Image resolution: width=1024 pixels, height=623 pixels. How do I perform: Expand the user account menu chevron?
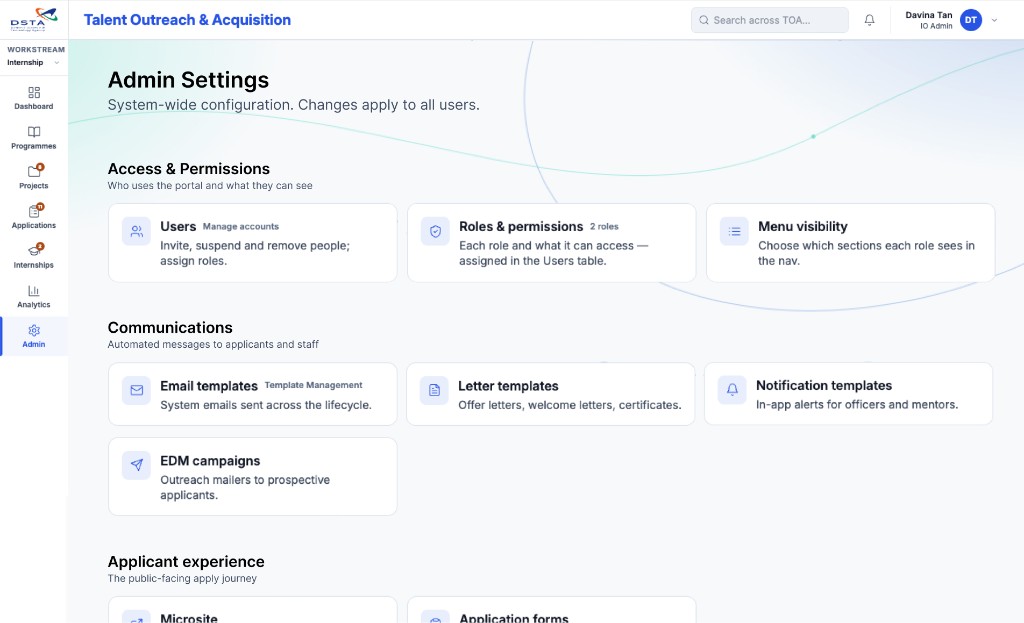coord(995,20)
